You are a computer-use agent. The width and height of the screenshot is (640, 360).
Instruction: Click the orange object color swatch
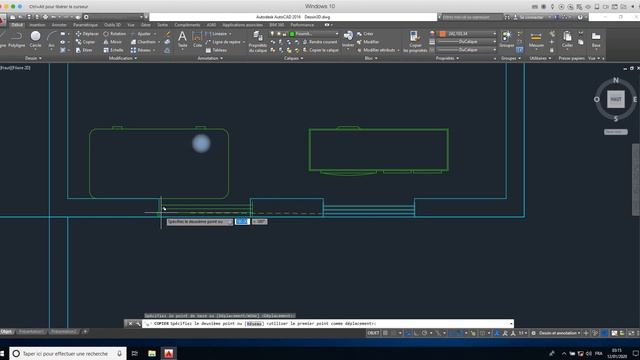point(442,34)
